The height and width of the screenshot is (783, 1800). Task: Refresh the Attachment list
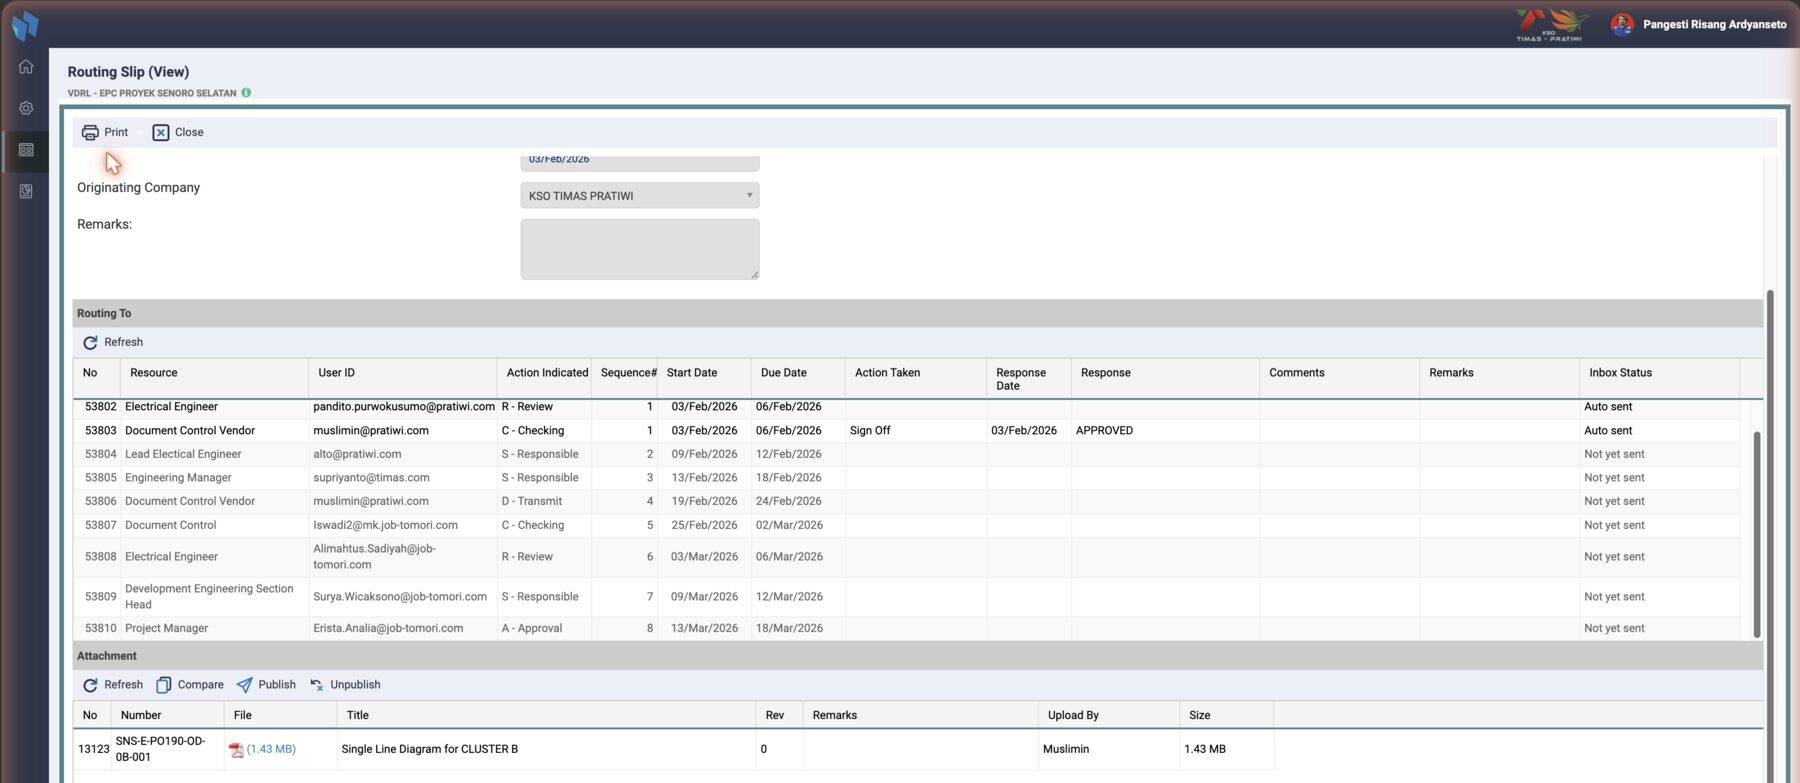coord(113,685)
